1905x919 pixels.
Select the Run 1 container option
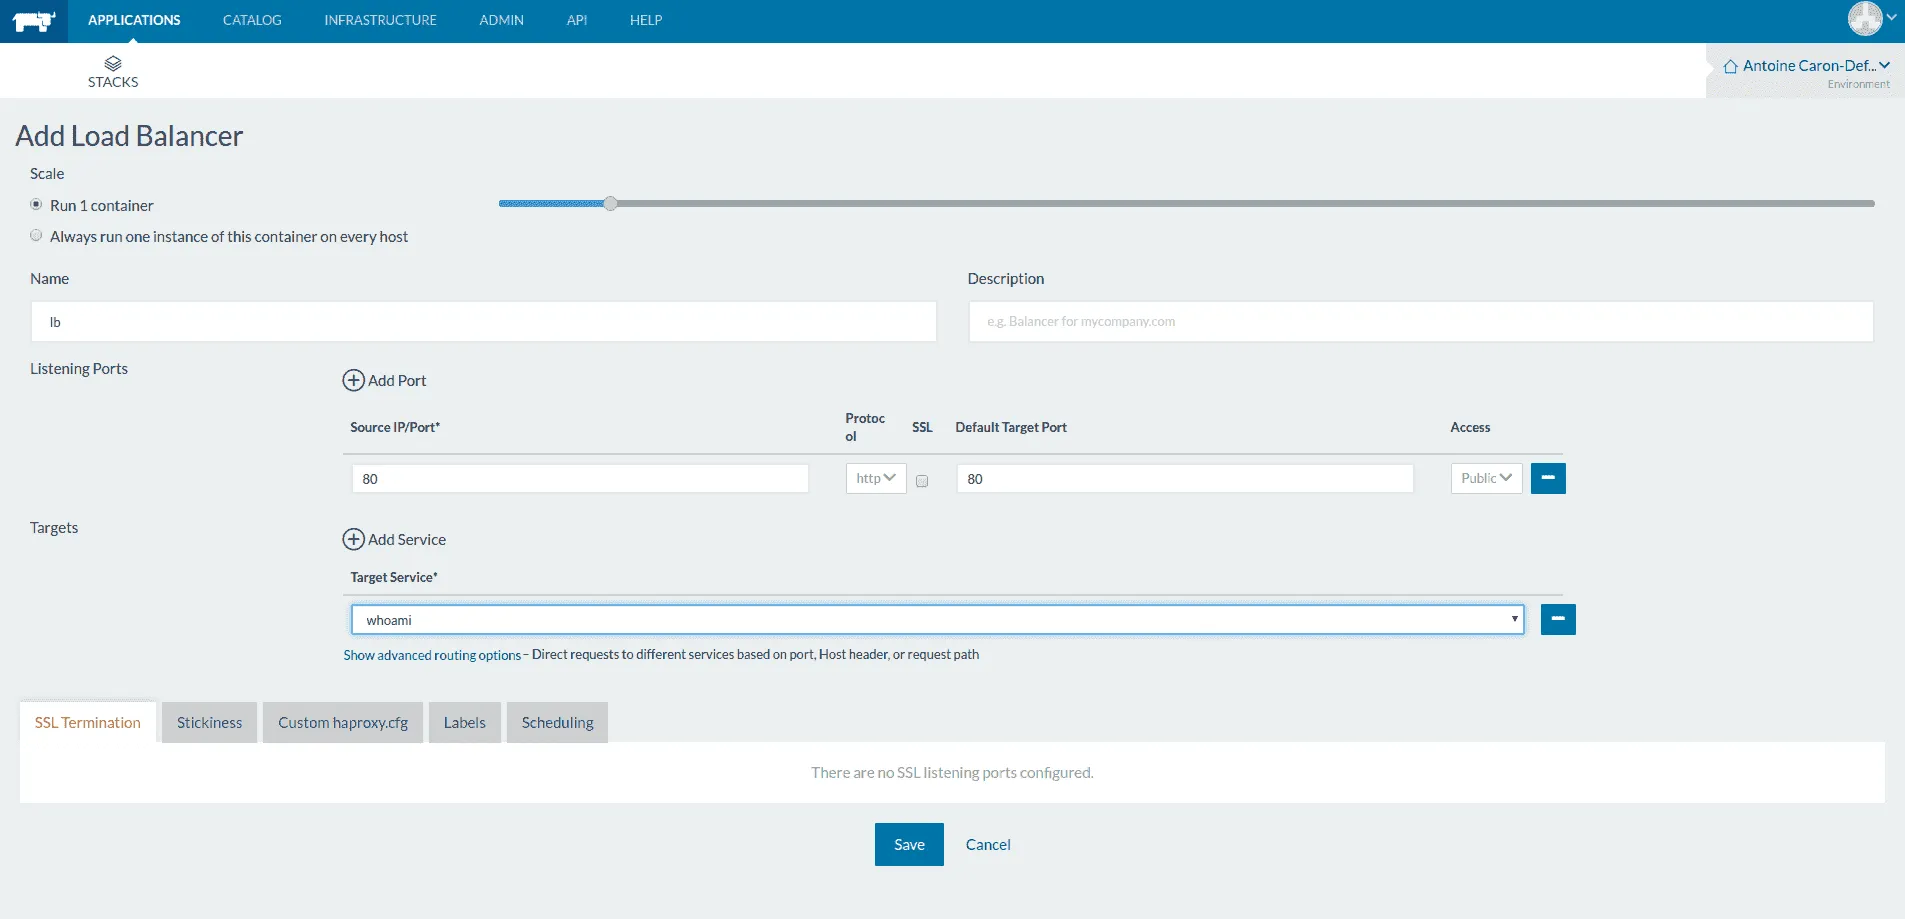37,205
